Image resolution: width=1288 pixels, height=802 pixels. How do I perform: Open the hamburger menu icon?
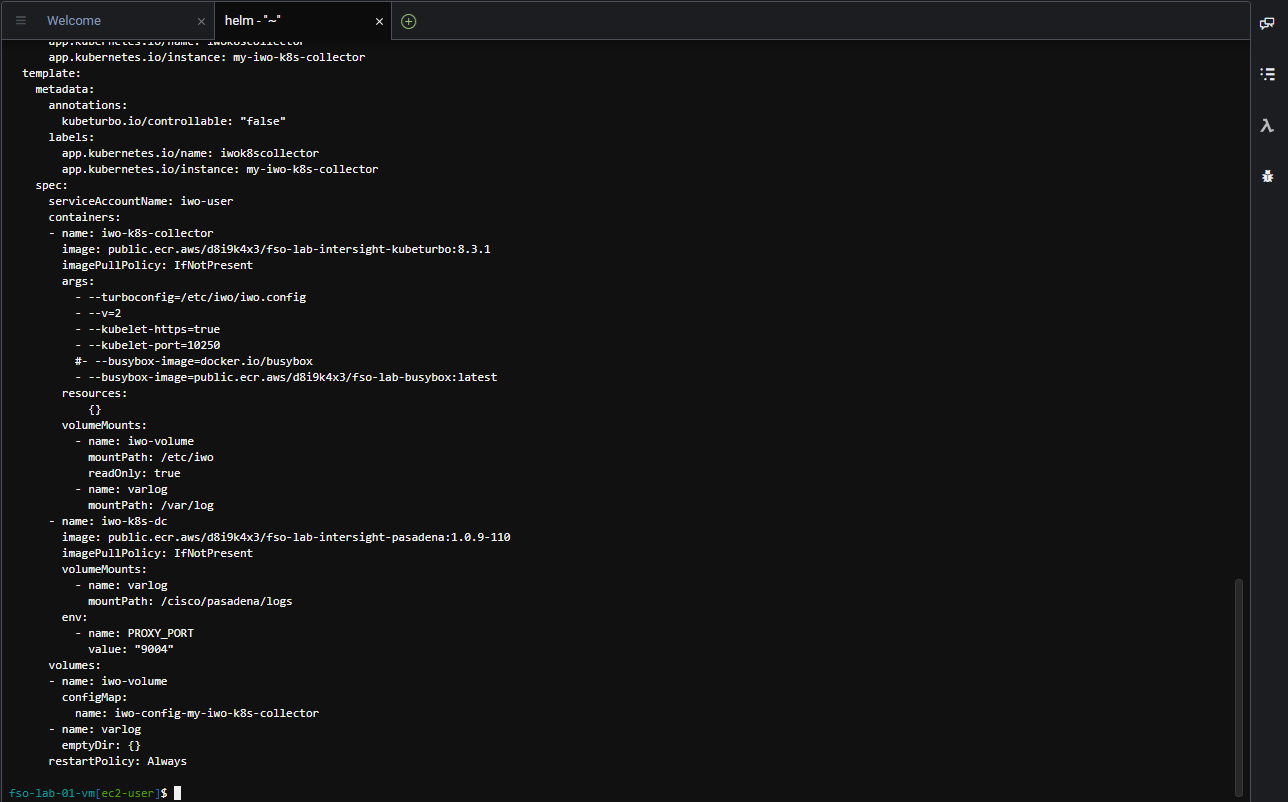tap(20, 21)
